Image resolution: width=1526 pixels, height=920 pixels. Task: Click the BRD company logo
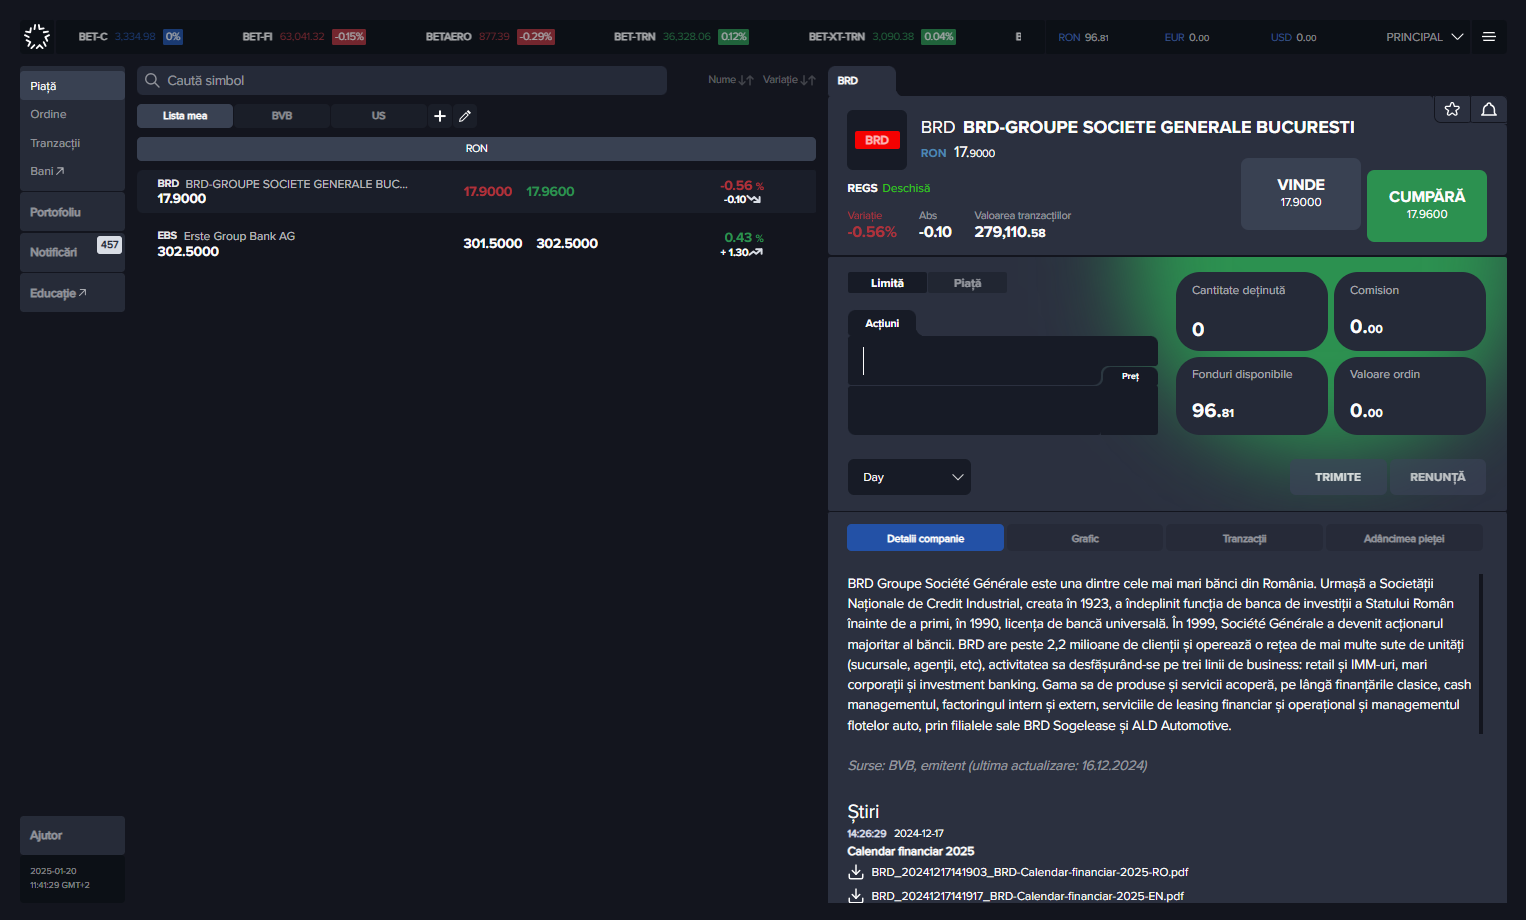(x=877, y=140)
